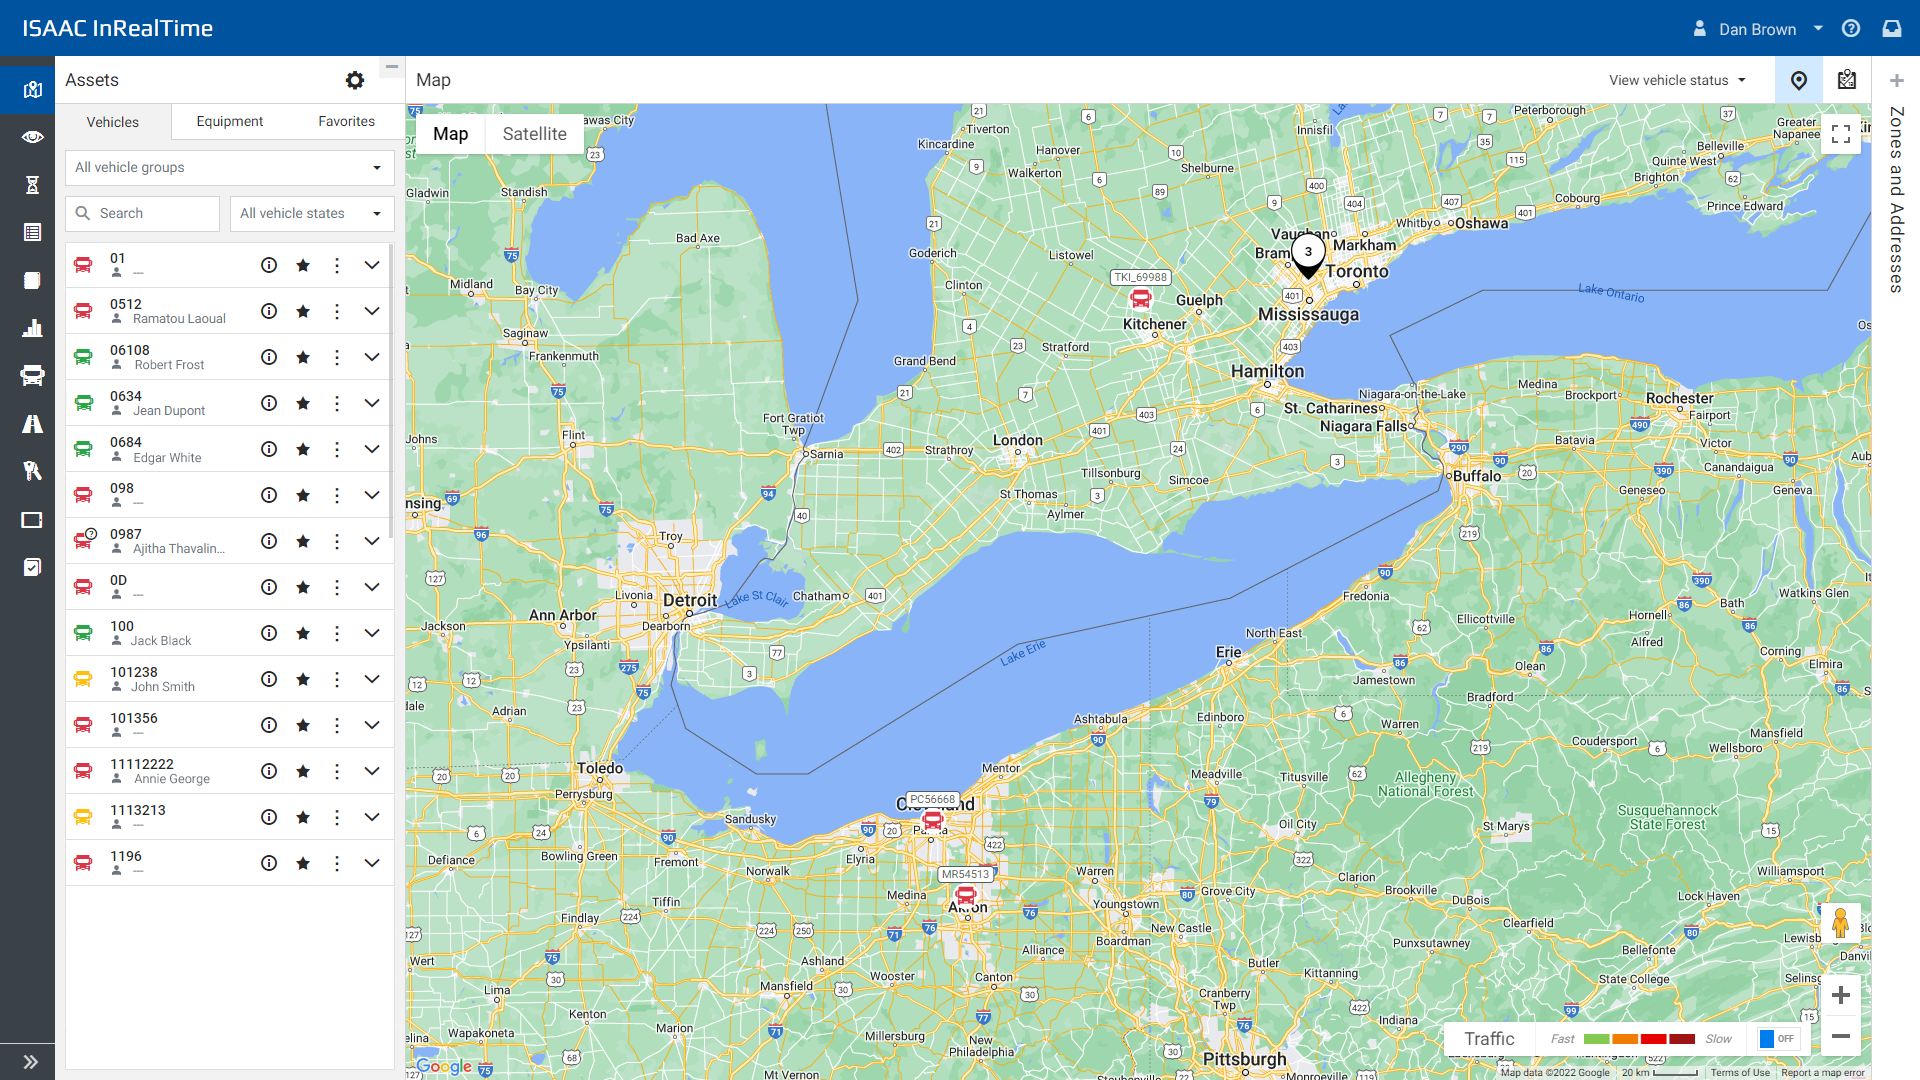Toggle the Traffic layer switch
The image size is (1920, 1080).
click(1778, 1039)
